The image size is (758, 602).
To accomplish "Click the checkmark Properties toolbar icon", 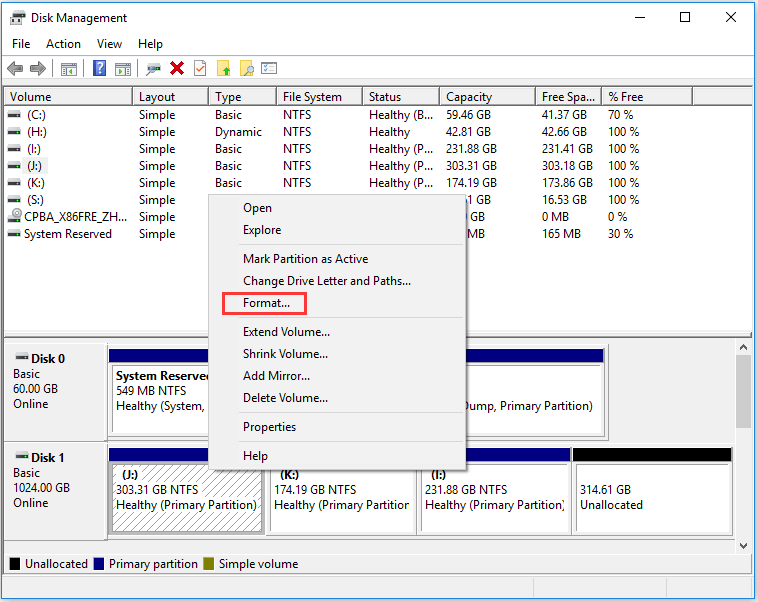I will click(x=200, y=68).
